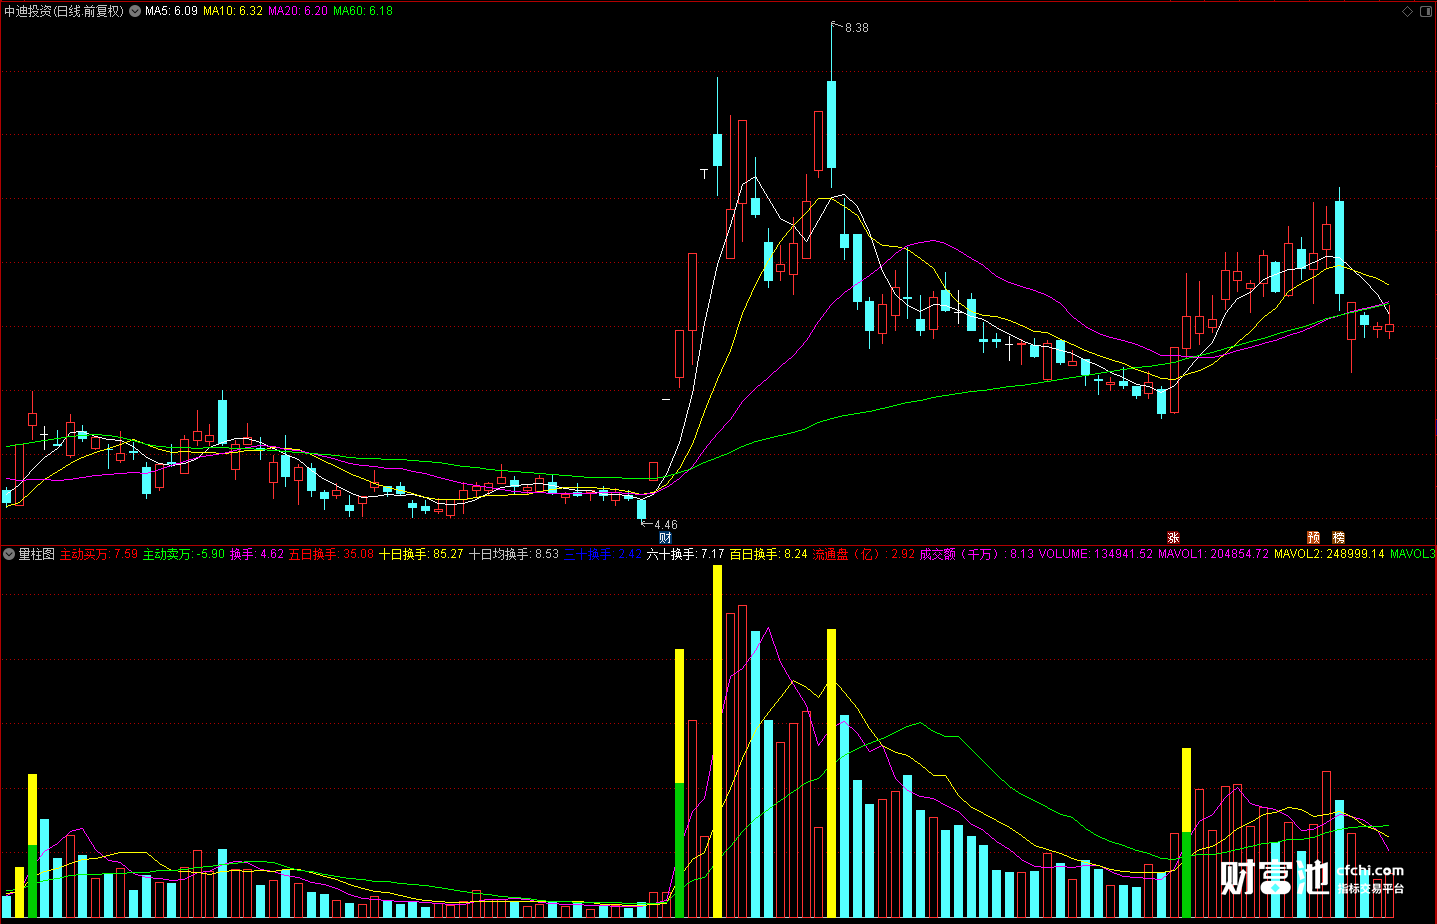
Task: Click the 涨 marker icon below candles
Action: [x=1173, y=538]
